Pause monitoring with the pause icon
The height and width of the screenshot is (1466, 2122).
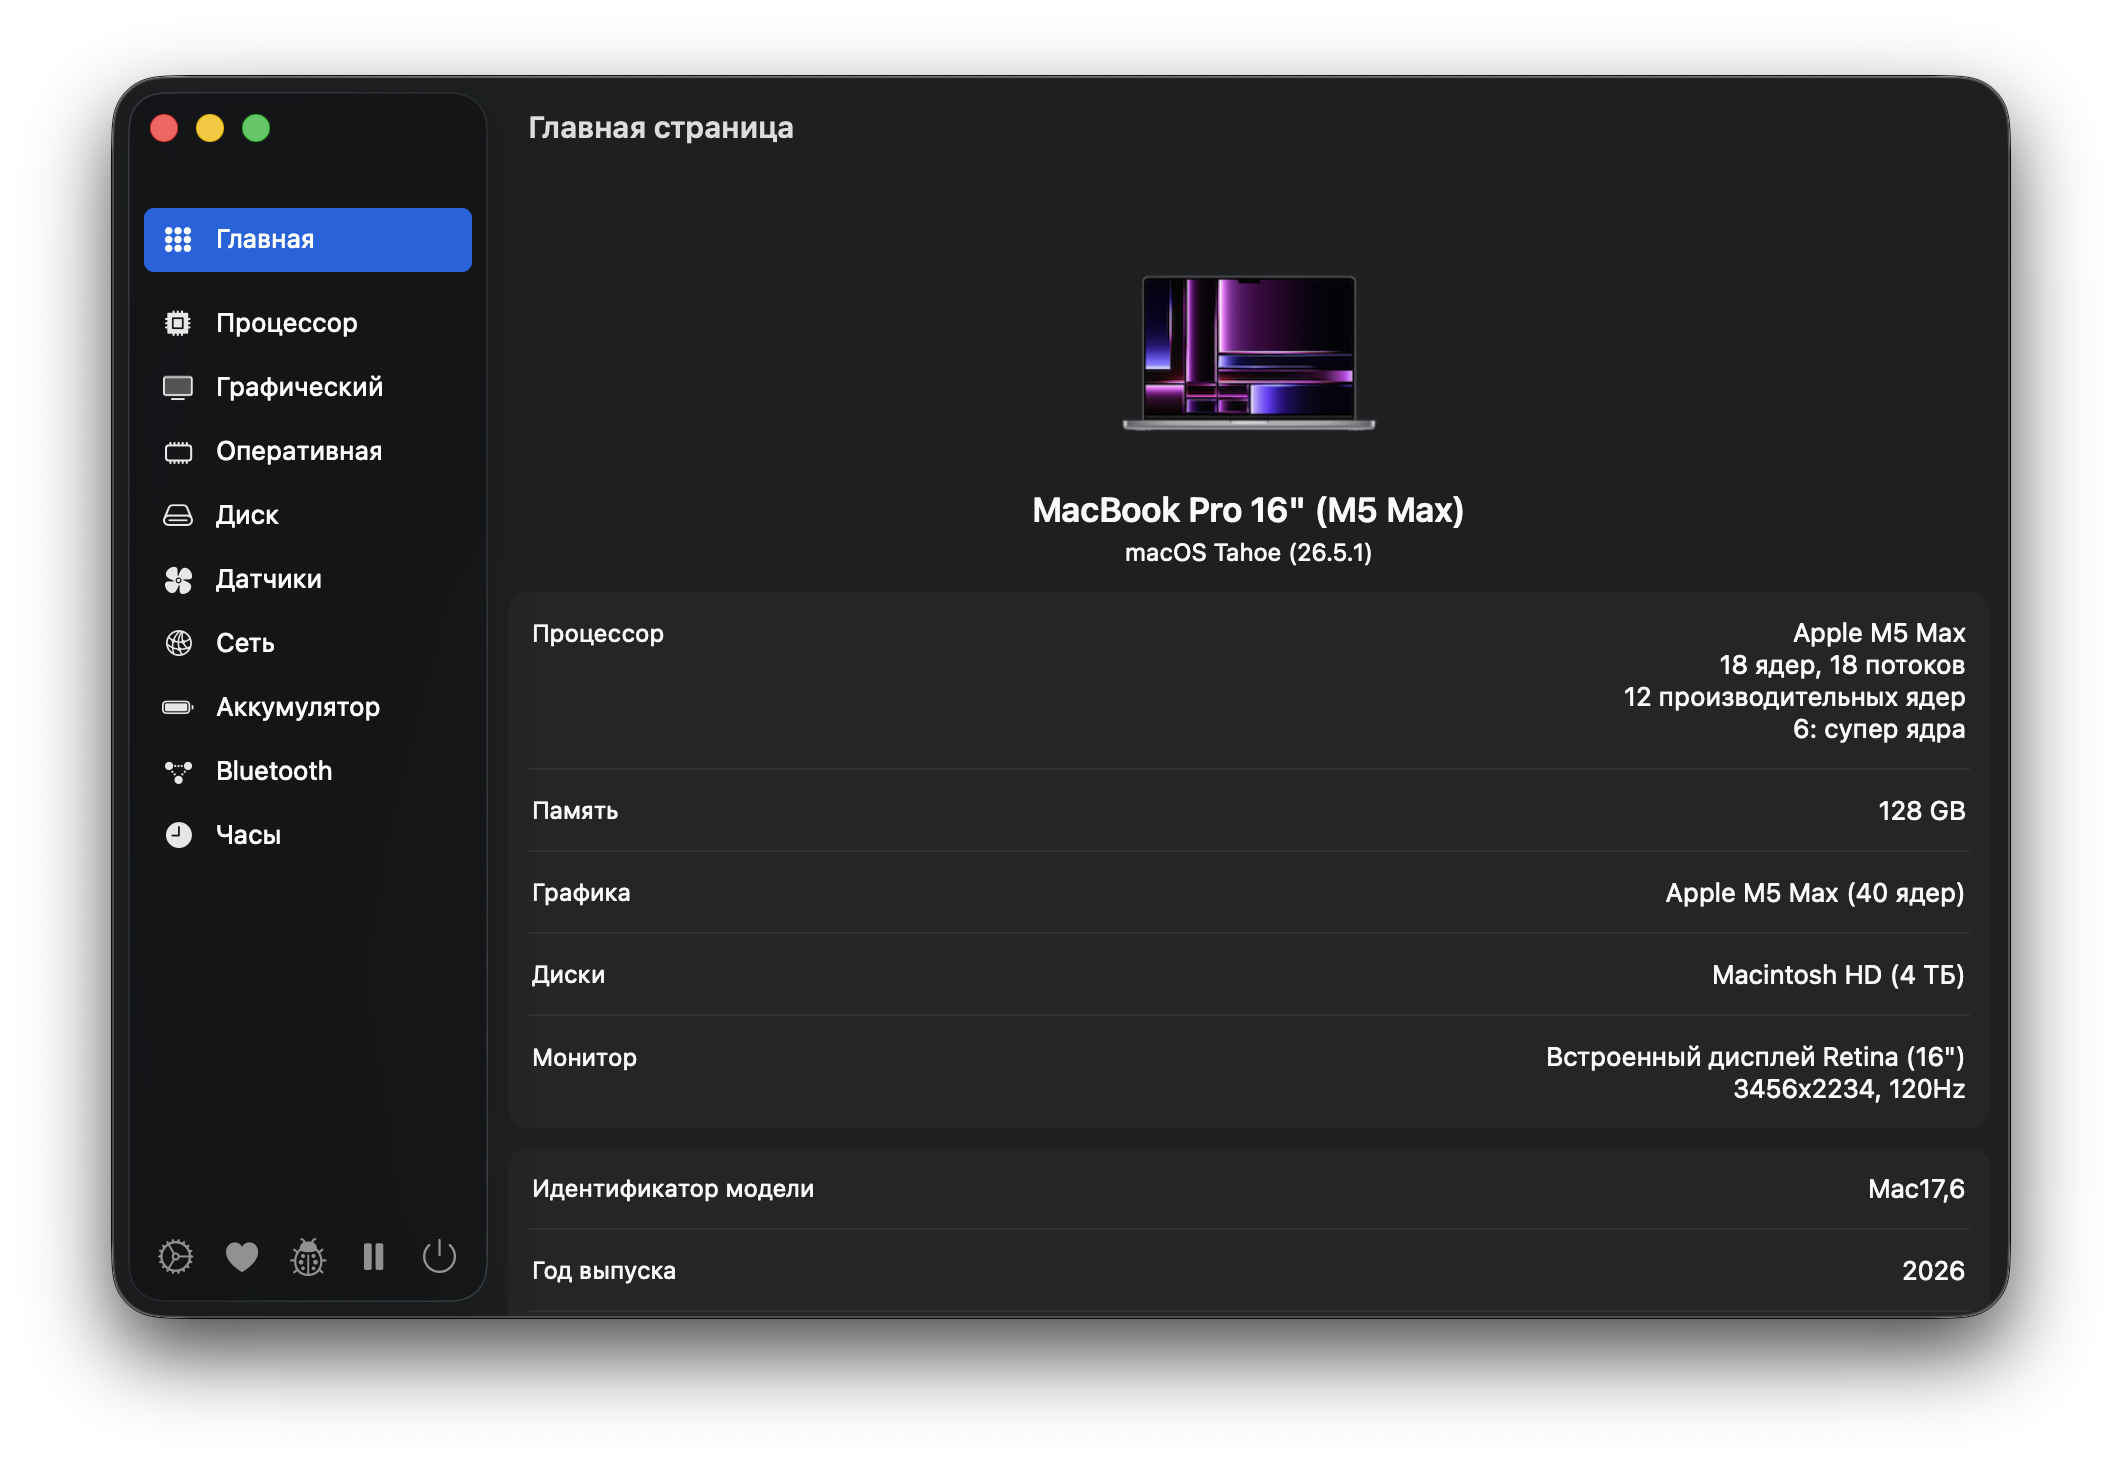click(x=373, y=1257)
